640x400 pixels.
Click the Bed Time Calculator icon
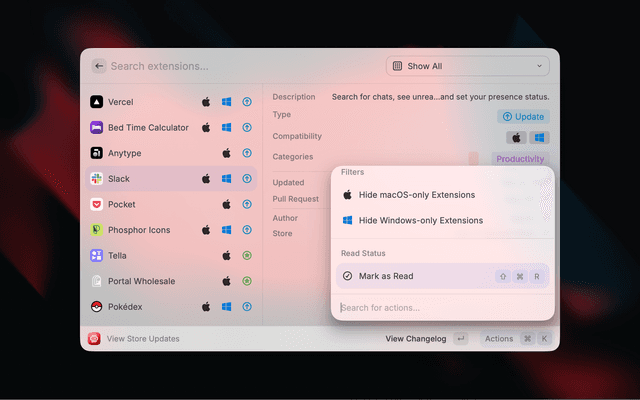pyautogui.click(x=96, y=128)
